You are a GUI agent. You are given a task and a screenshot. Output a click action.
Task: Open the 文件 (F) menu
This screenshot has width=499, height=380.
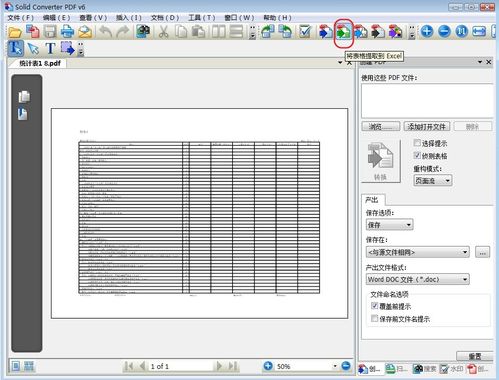(21, 18)
